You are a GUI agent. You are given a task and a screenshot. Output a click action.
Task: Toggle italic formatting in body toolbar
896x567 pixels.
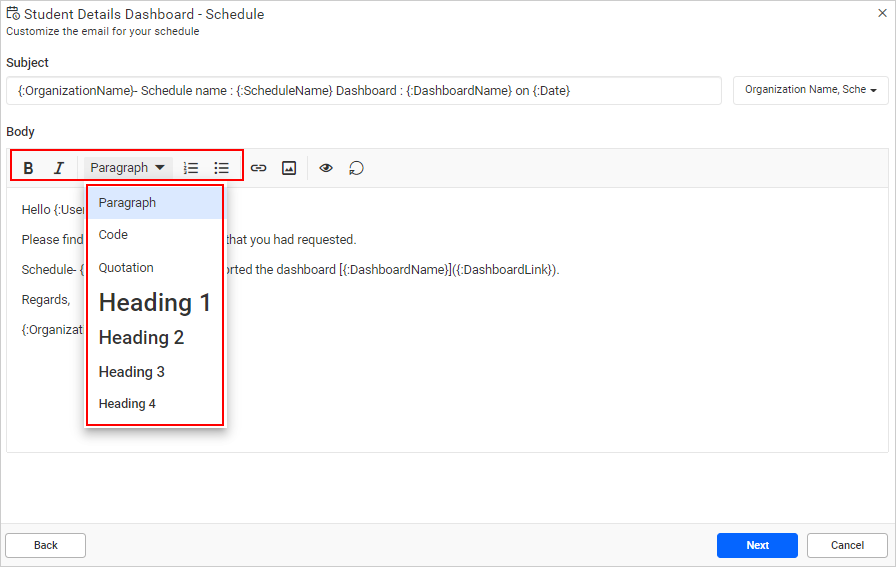pyautogui.click(x=58, y=168)
